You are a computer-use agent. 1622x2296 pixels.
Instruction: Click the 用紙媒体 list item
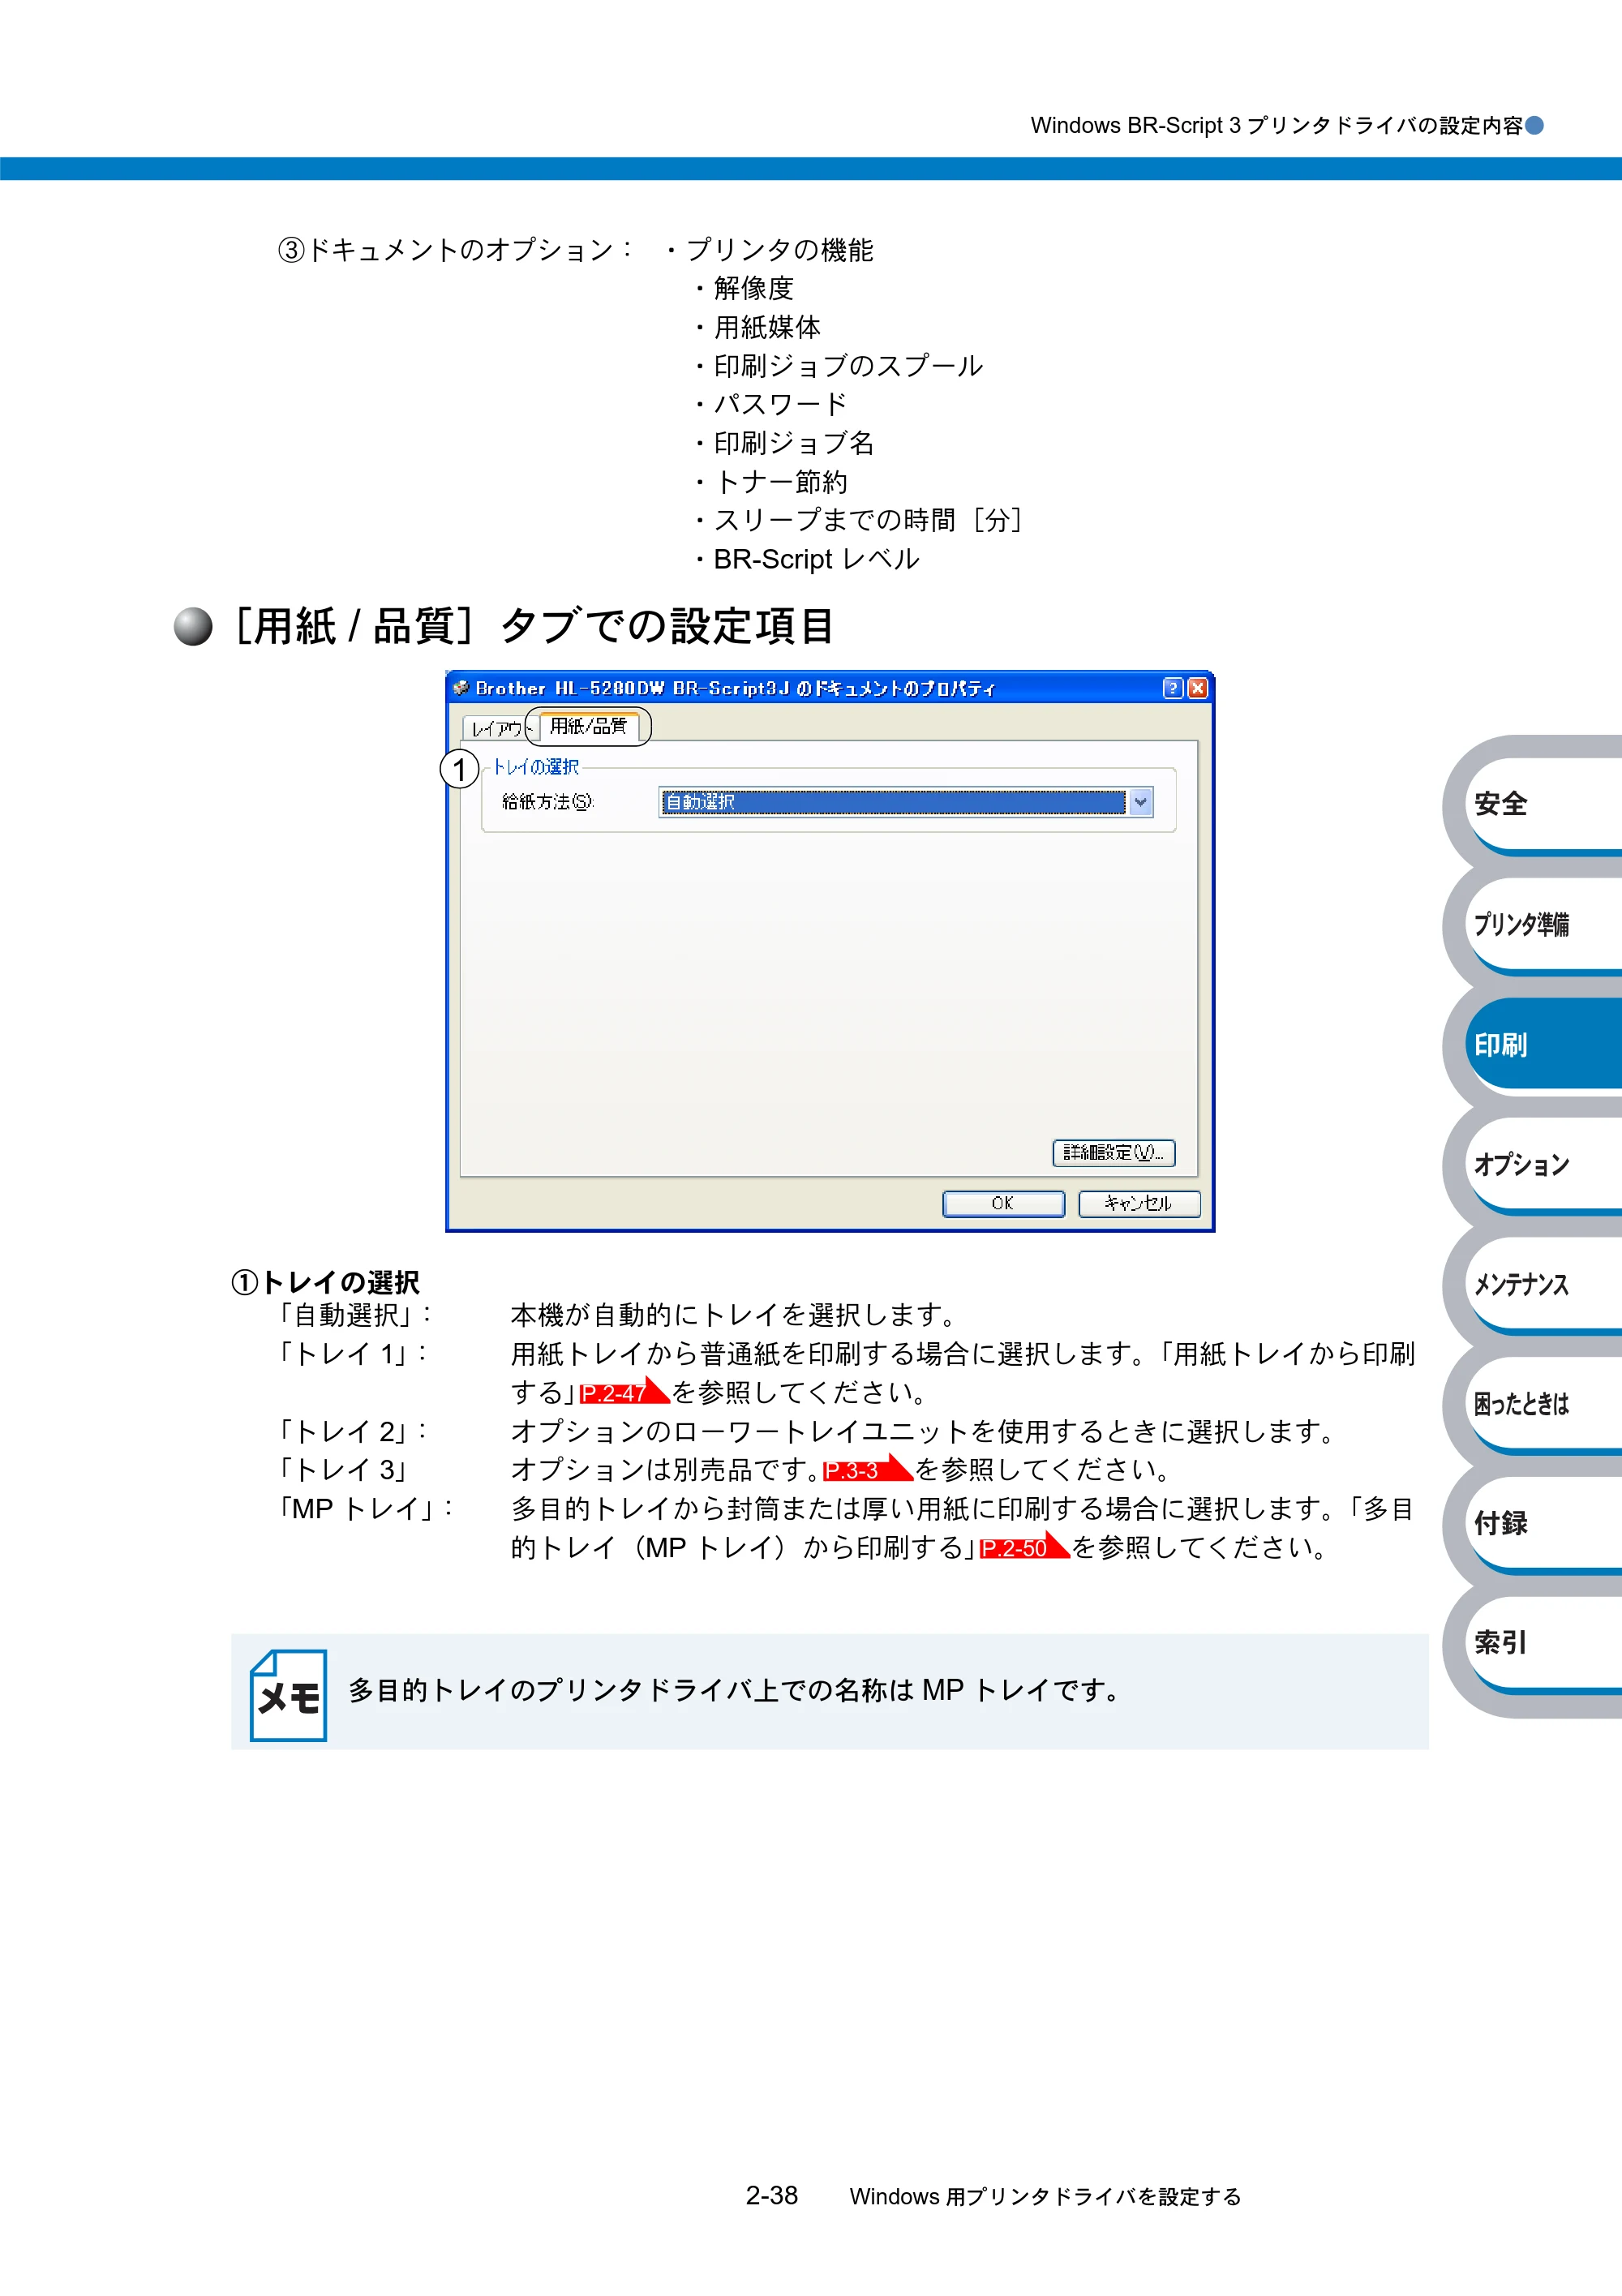pos(767,327)
